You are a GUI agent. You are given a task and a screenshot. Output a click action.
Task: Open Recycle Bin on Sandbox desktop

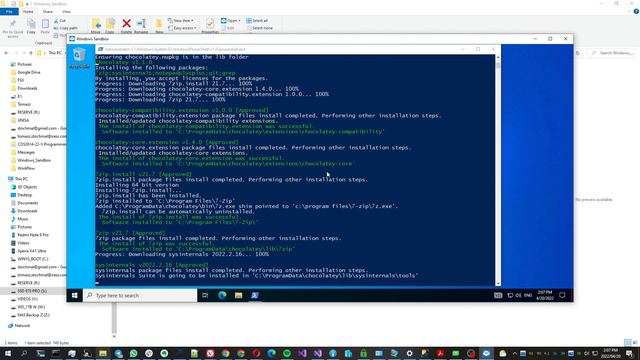coord(80,58)
